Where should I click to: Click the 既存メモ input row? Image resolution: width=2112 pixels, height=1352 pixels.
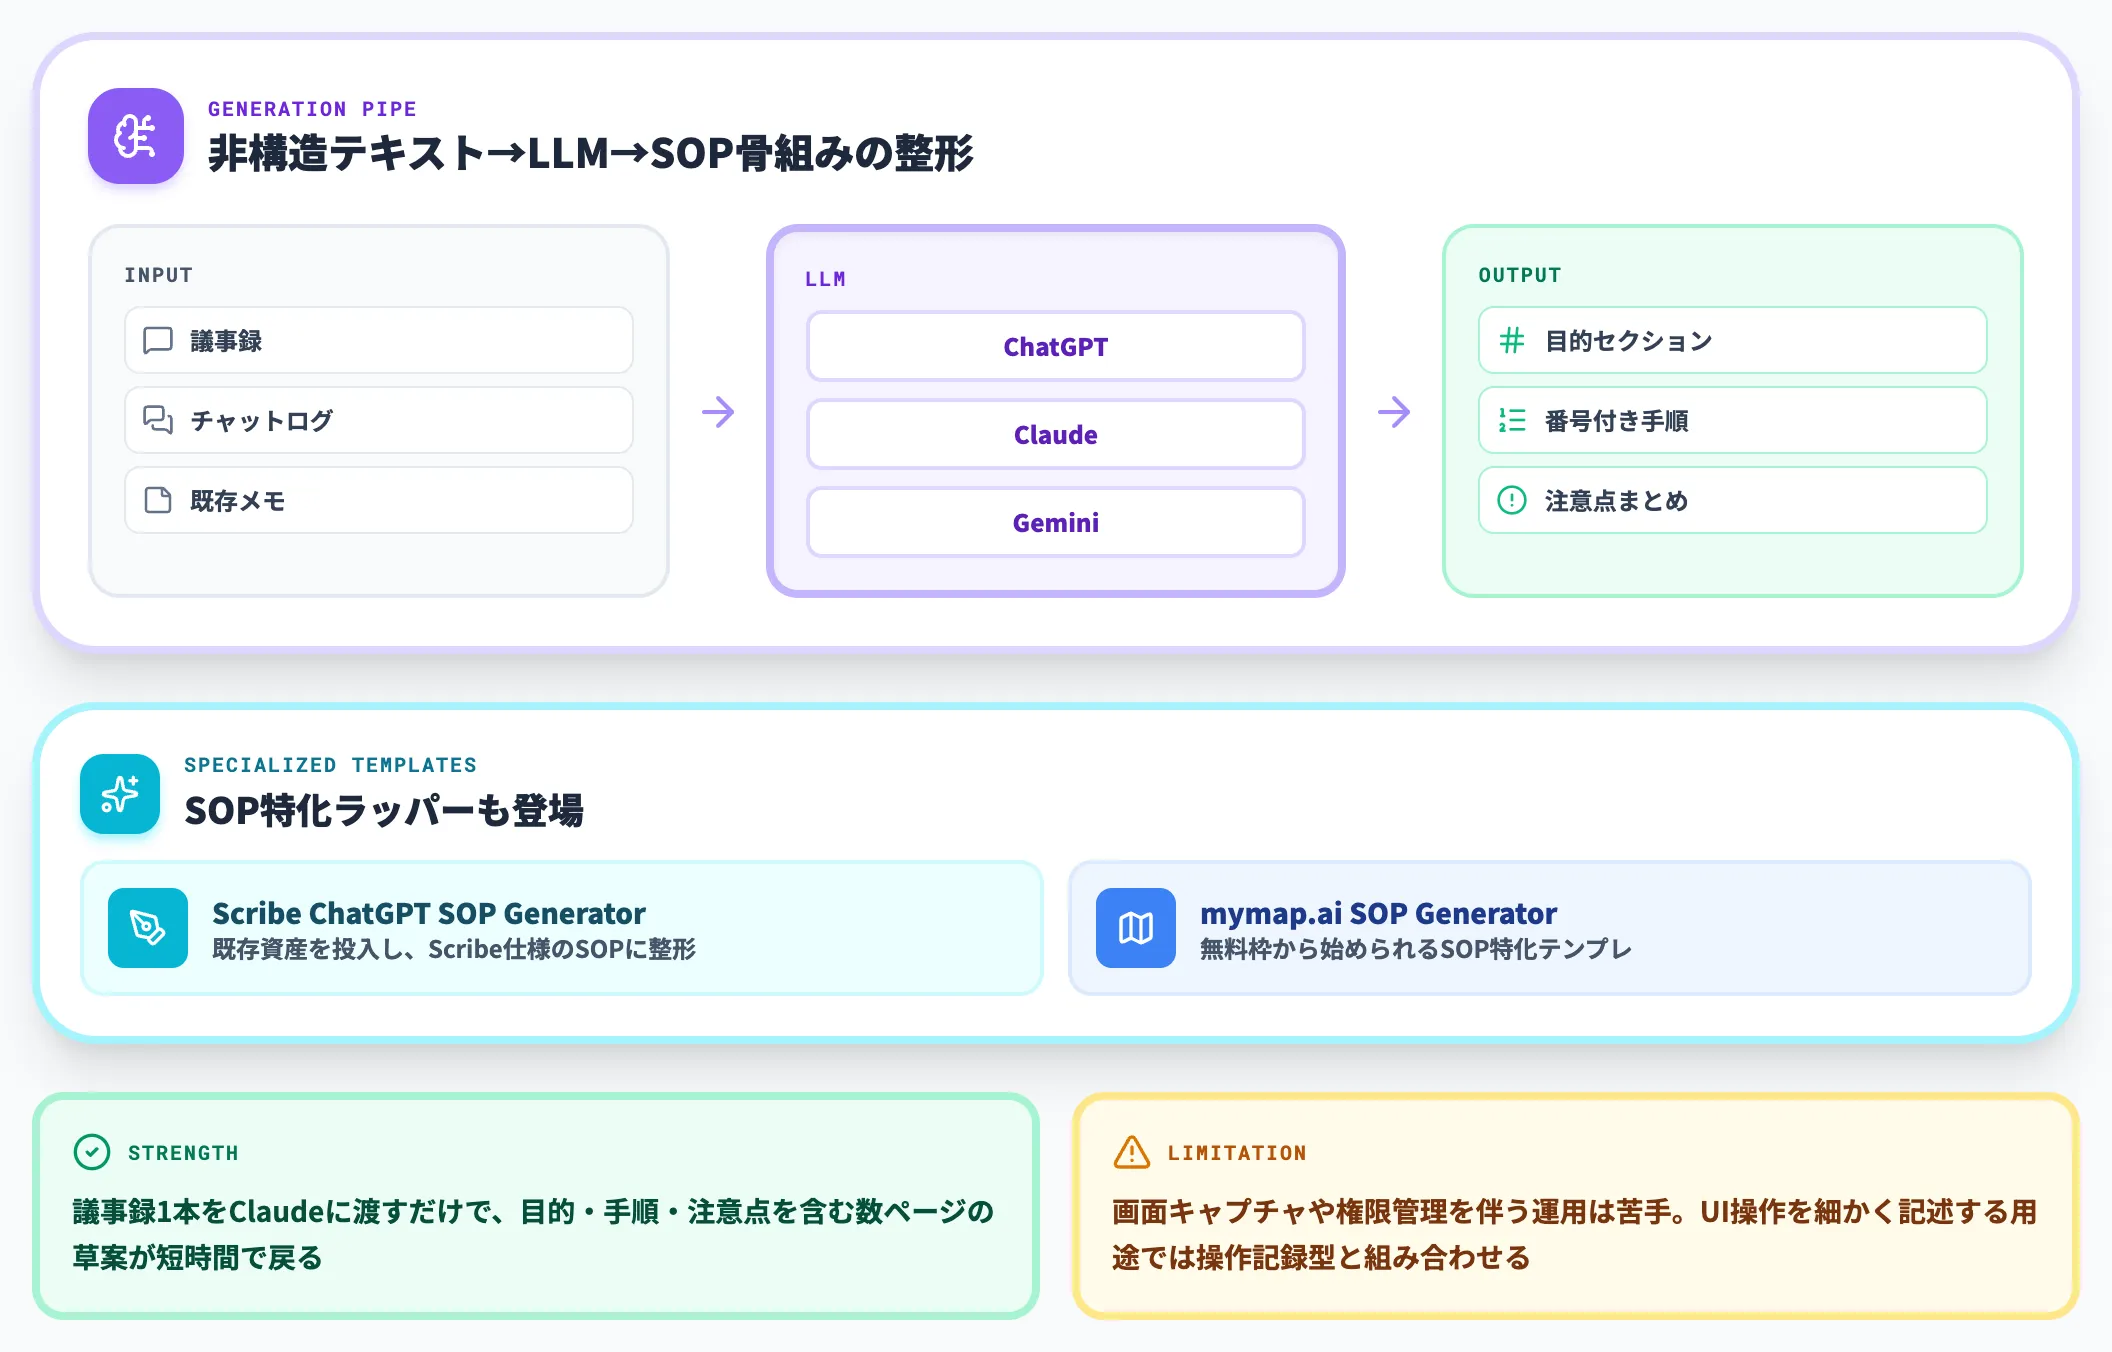point(379,500)
